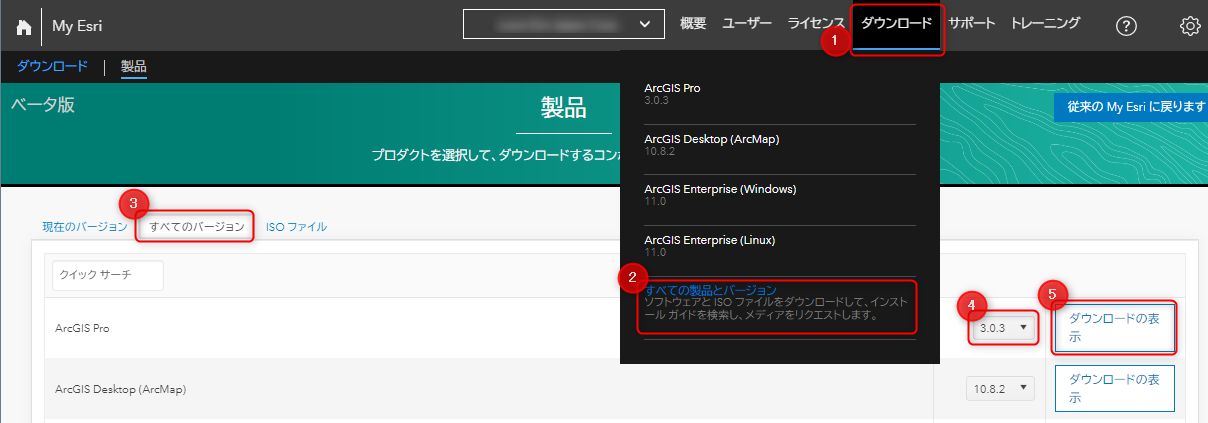The height and width of the screenshot is (423, 1208).
Task: Open the サポート menu item
Action: click(971, 23)
